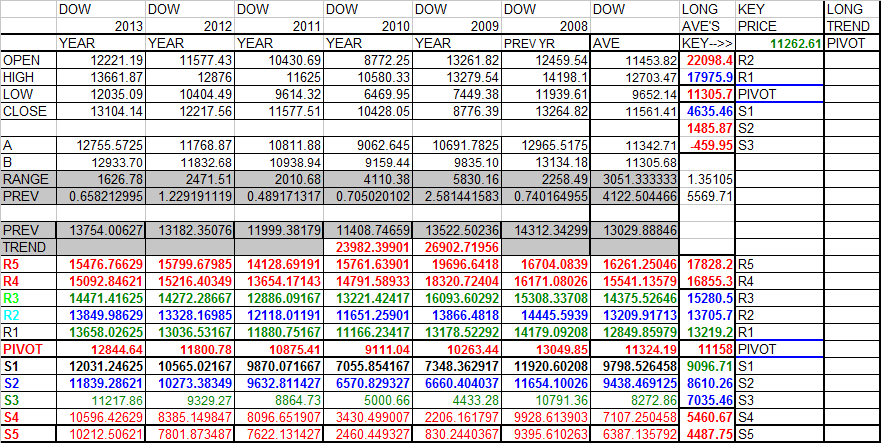881x443 pixels.
Task: Select the 2013 PREV value 13754.00627
Action: pyautogui.click(x=101, y=230)
